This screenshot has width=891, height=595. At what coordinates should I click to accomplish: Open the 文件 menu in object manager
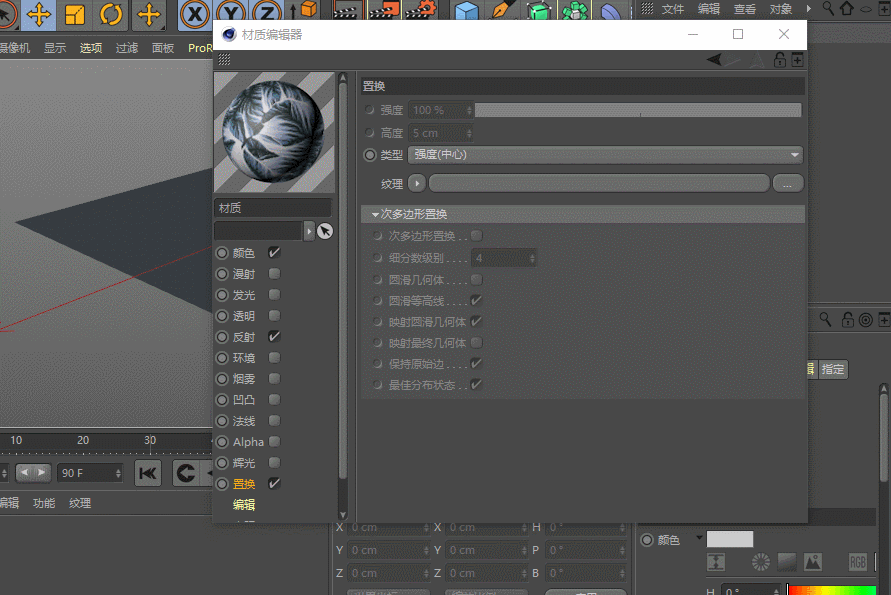point(673,9)
